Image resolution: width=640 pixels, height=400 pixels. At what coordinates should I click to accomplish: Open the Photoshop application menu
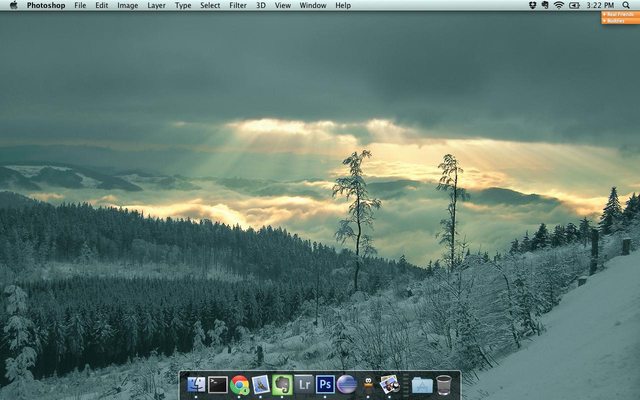46,5
